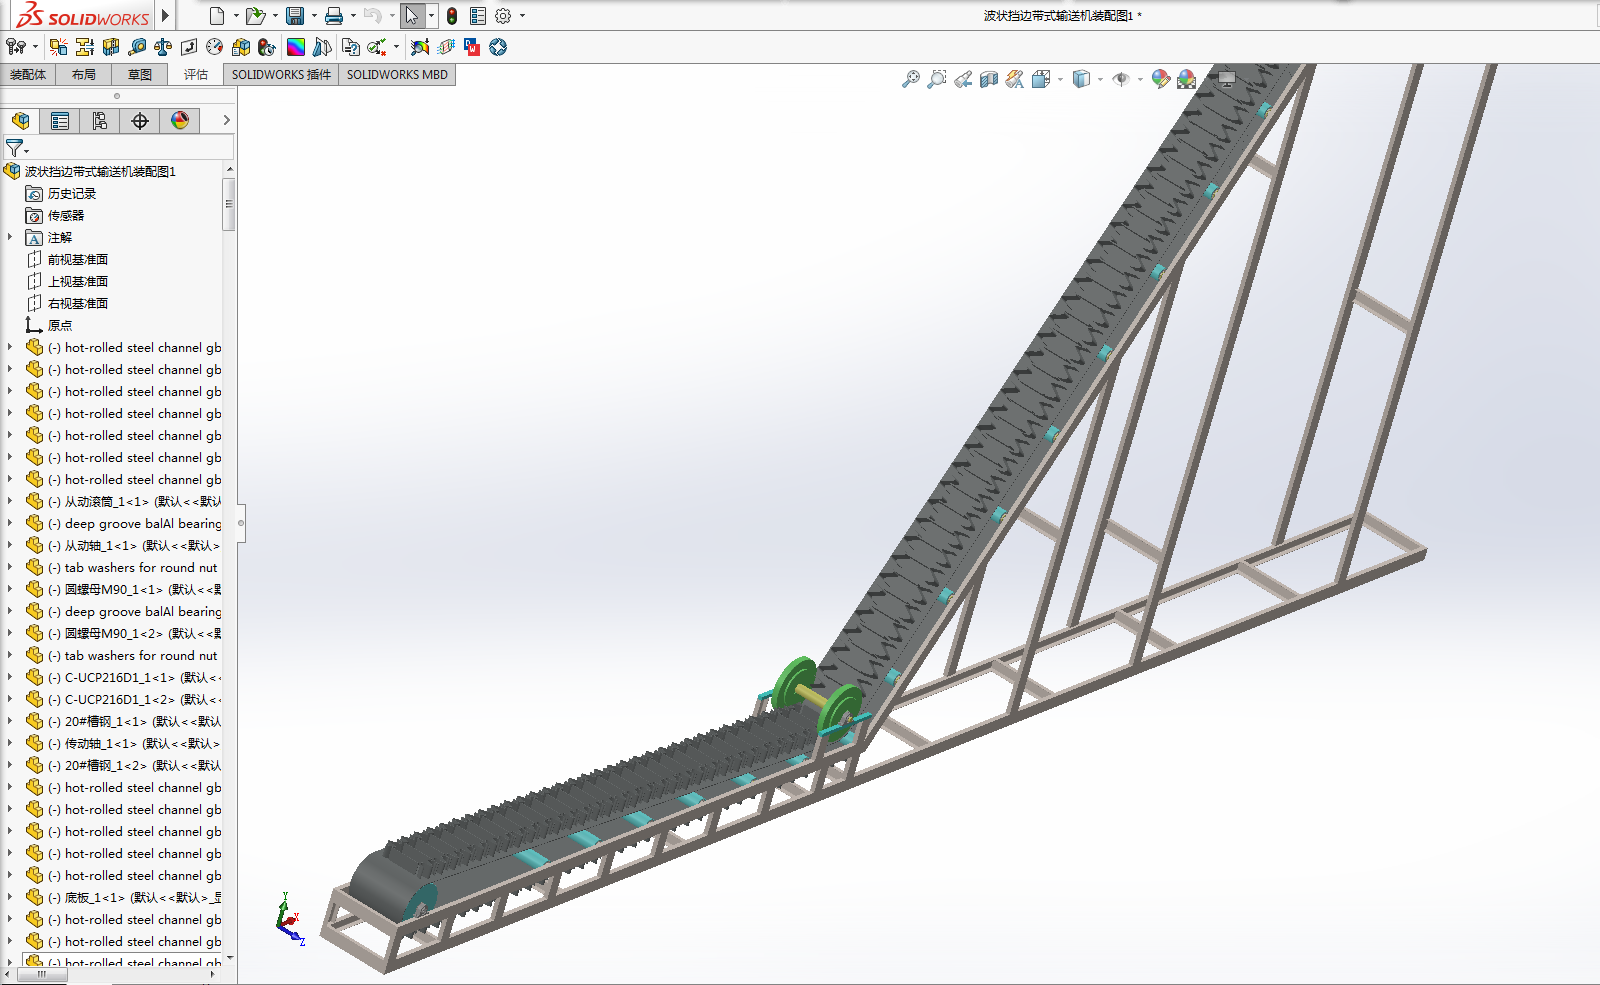Screen dimensions: 1600x985
Task: Click the feature tree vertical scrollbar
Action: [229, 204]
